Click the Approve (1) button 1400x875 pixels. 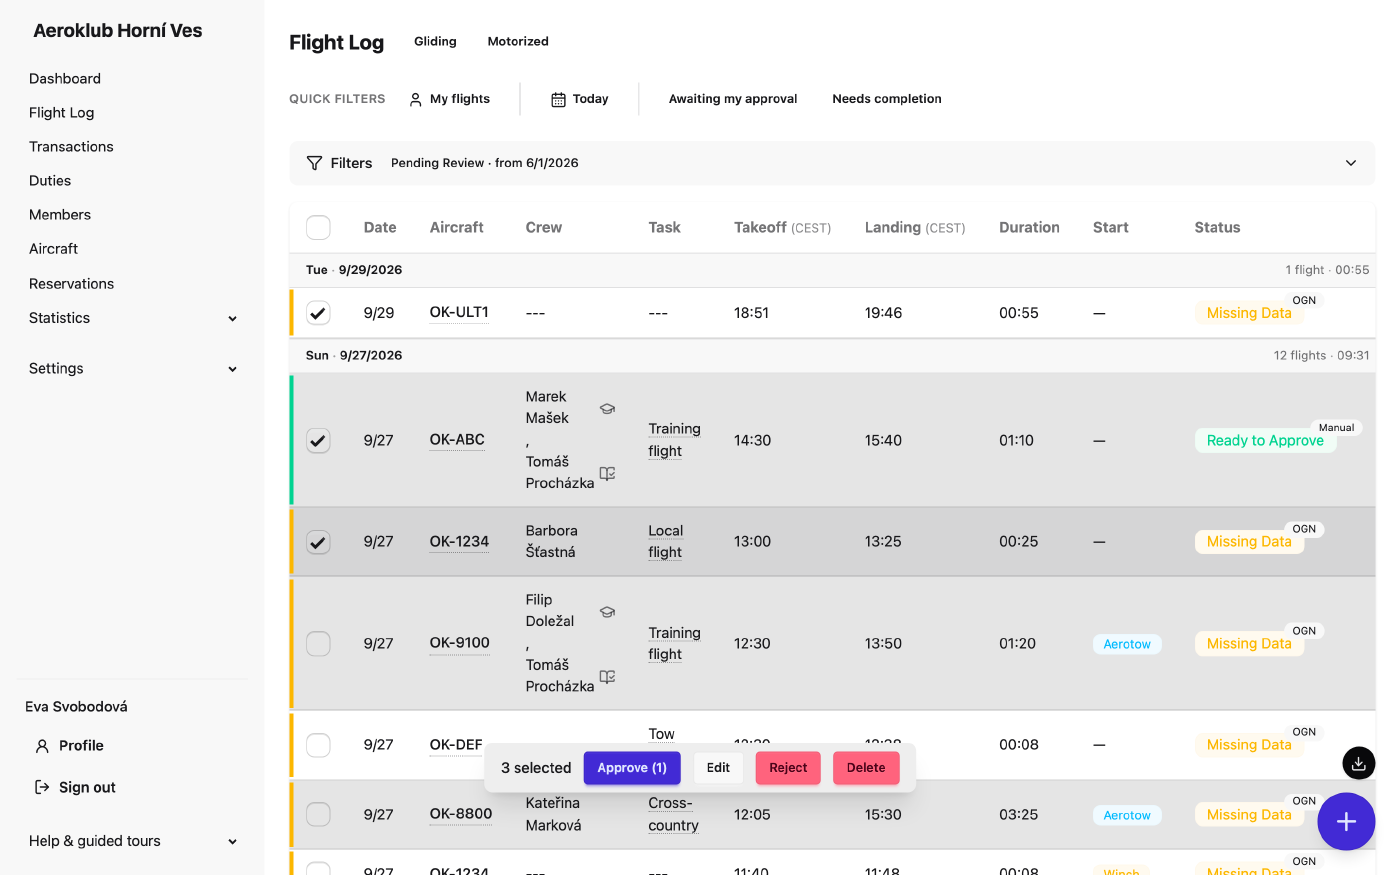coord(632,768)
